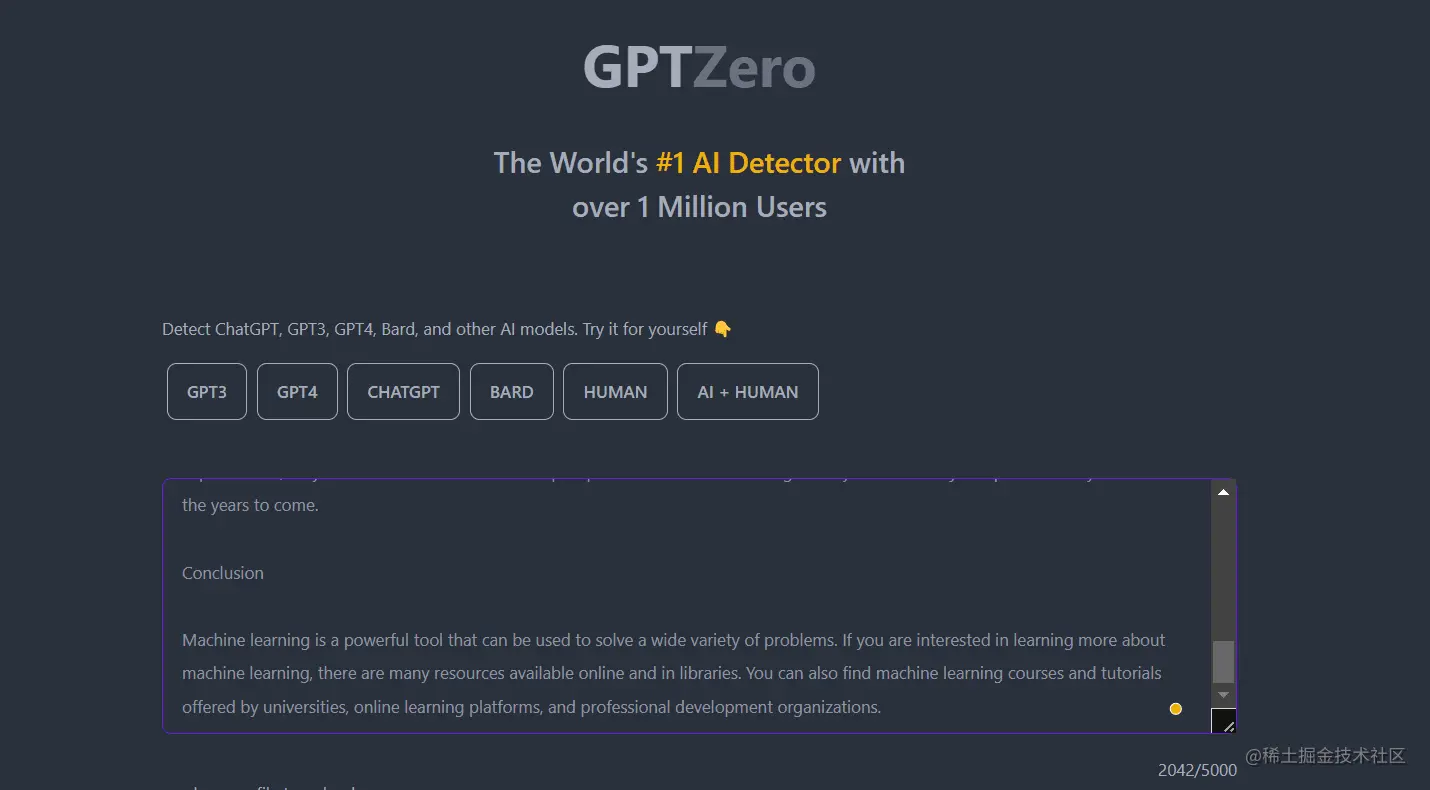This screenshot has height=790, width=1430.
Task: Click the yellow dot indicator in textarea
Action: tap(1176, 709)
